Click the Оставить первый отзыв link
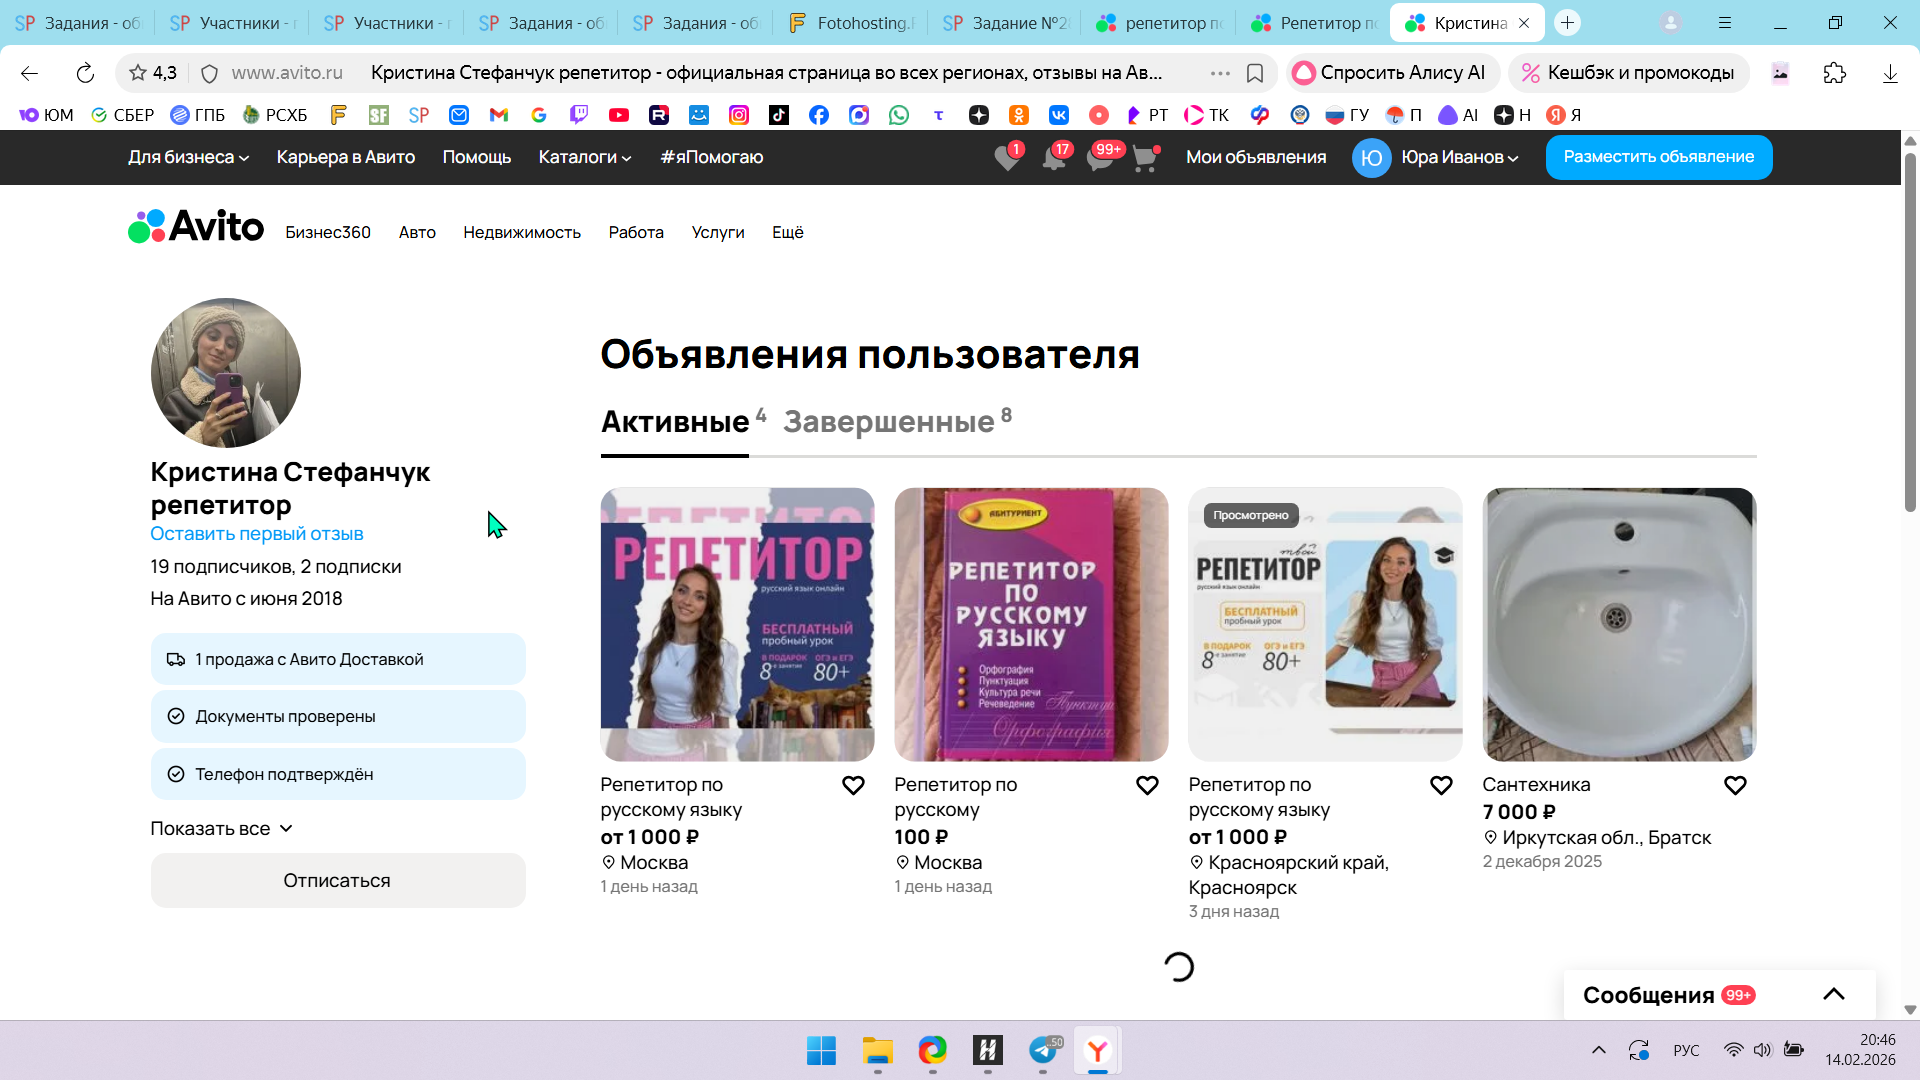This screenshot has height=1080, width=1920. tap(256, 534)
